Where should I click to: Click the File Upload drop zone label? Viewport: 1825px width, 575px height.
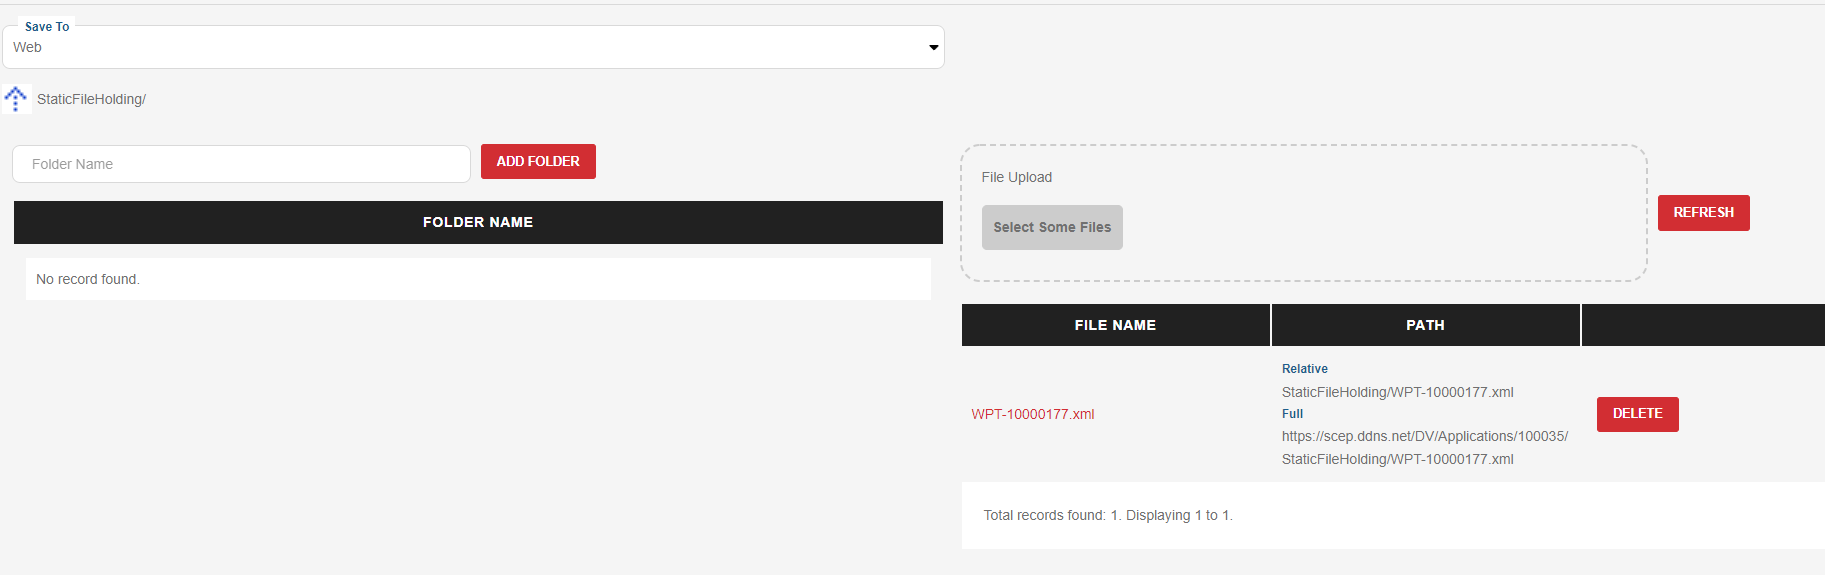[x=1017, y=177]
